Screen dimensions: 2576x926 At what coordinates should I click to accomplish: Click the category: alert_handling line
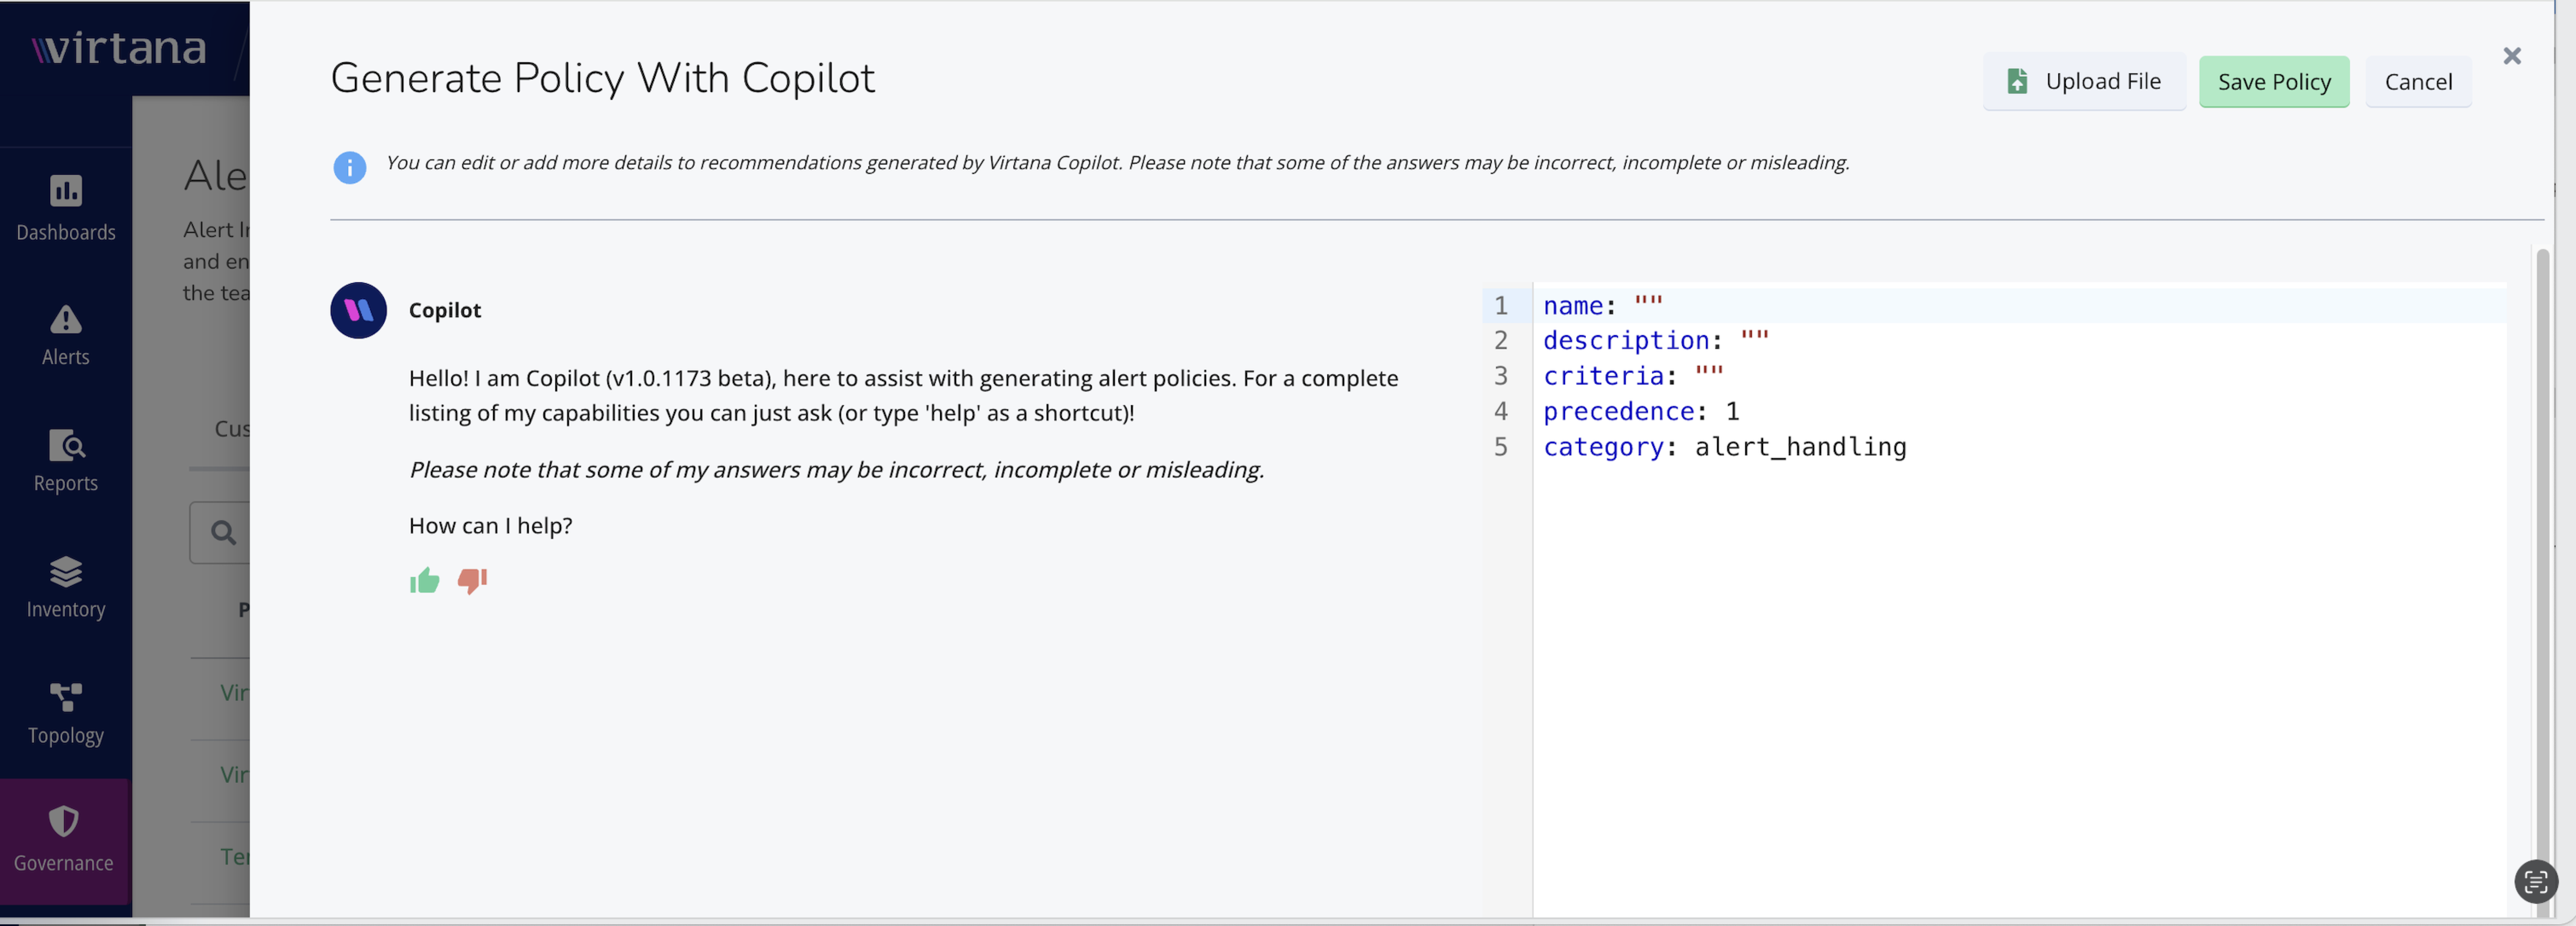pyautogui.click(x=2019, y=447)
